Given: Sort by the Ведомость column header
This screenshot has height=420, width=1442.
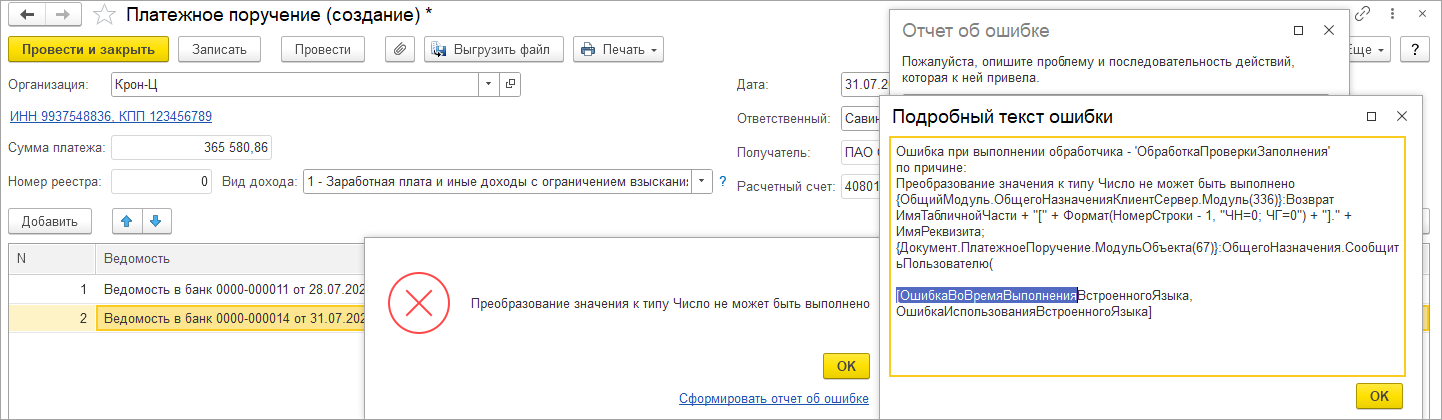Looking at the screenshot, I should (x=230, y=258).
